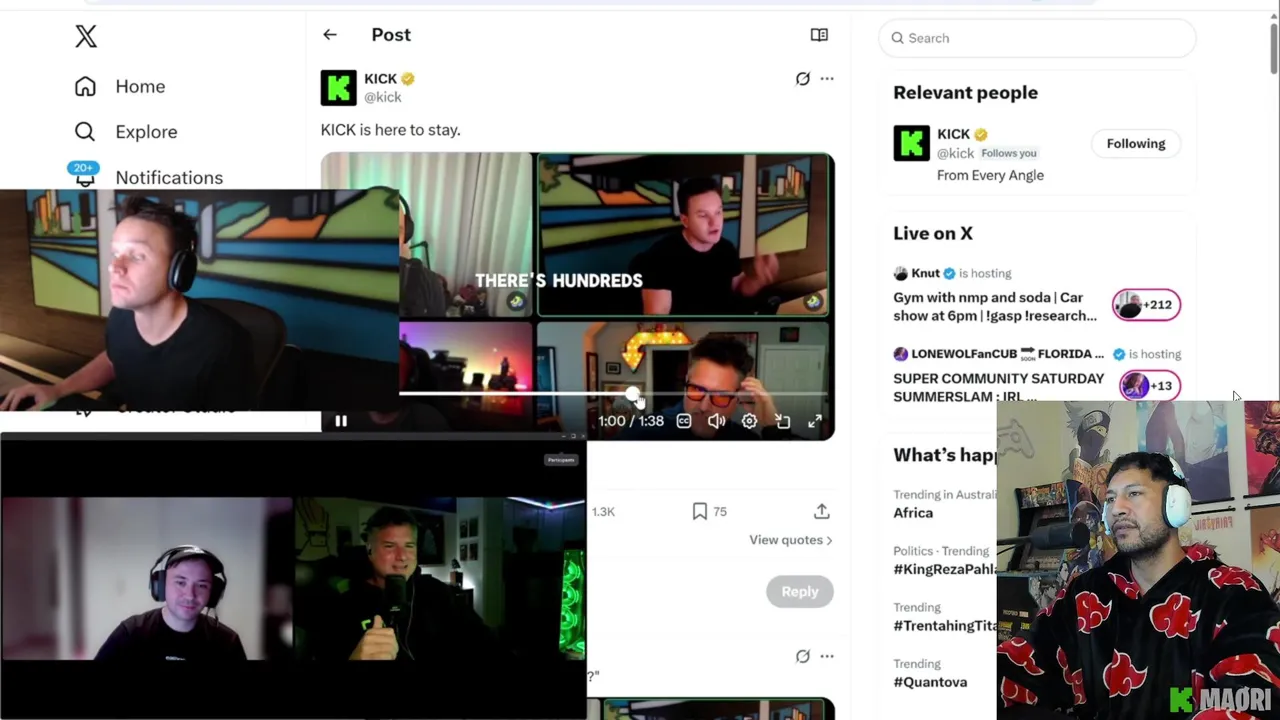Pause the playing video
This screenshot has height=720, width=1280.
point(340,421)
